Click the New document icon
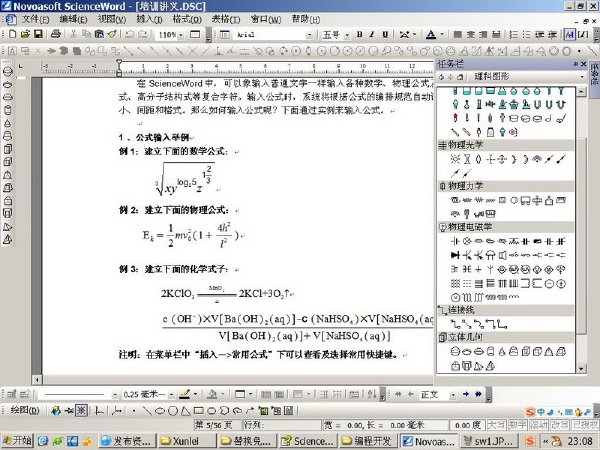600x450 pixels. pyautogui.click(x=12, y=34)
